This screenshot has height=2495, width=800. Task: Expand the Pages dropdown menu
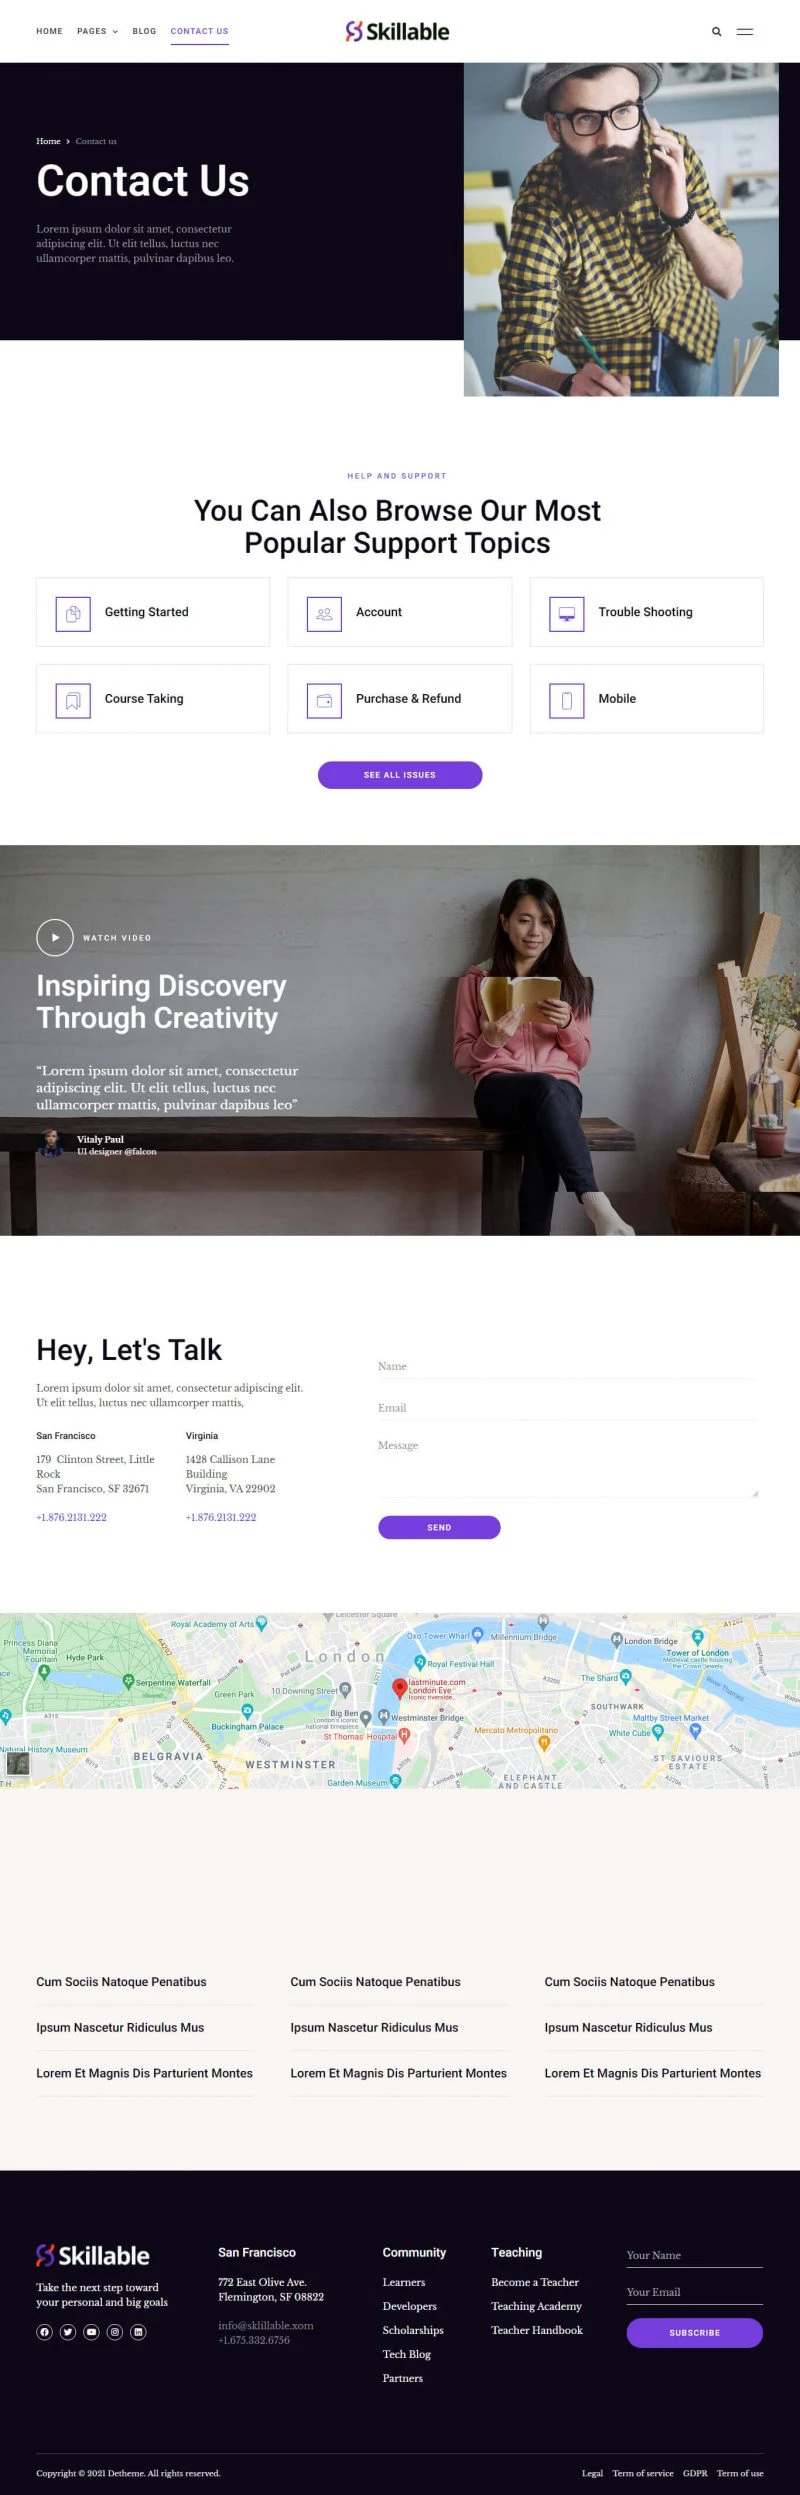pyautogui.click(x=98, y=32)
